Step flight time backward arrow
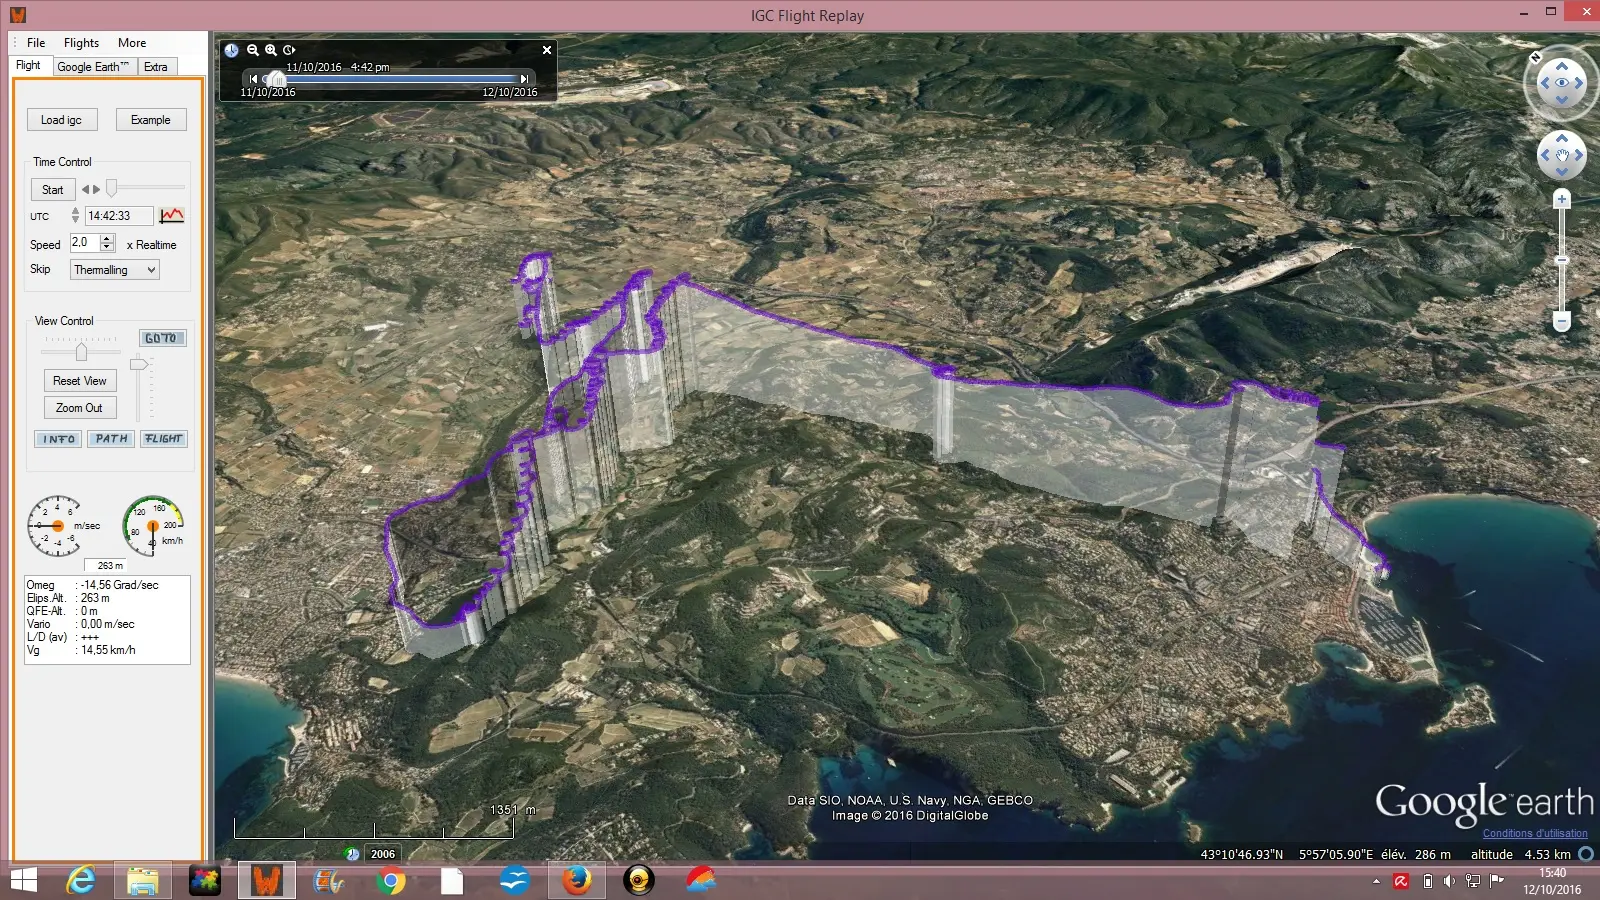 [x=86, y=189]
